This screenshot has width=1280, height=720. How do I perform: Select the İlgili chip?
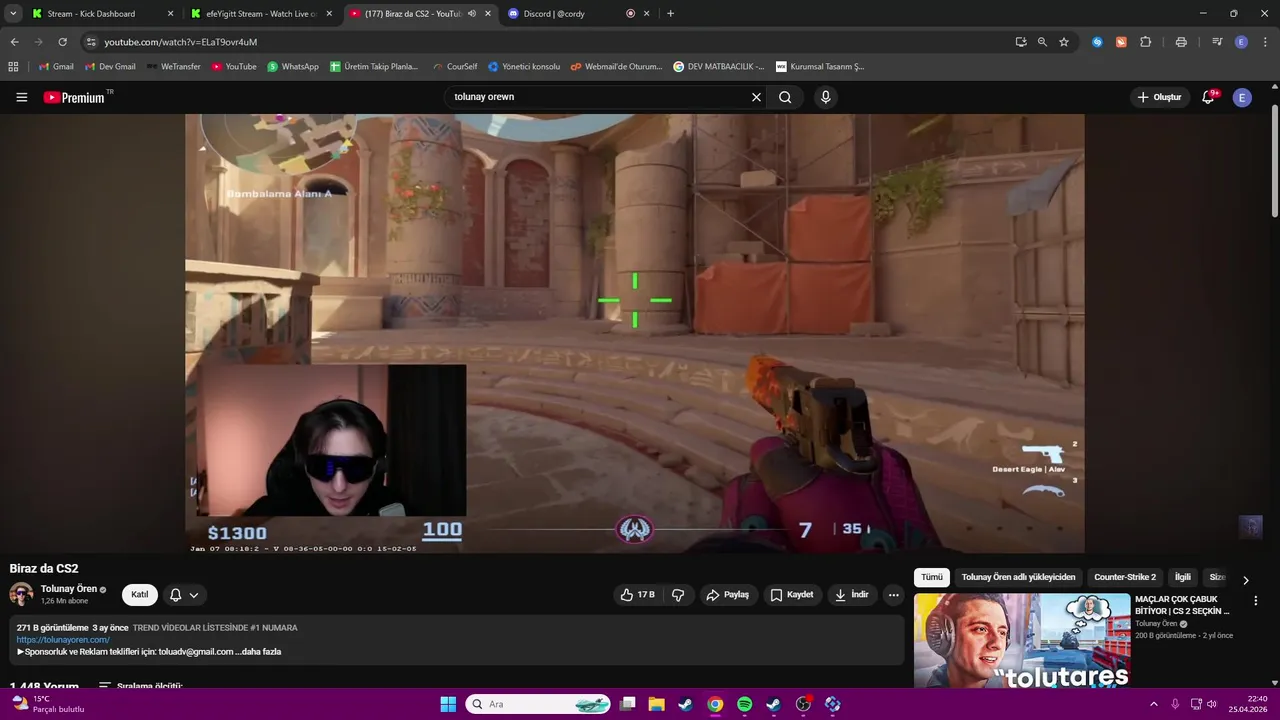pyautogui.click(x=1183, y=577)
